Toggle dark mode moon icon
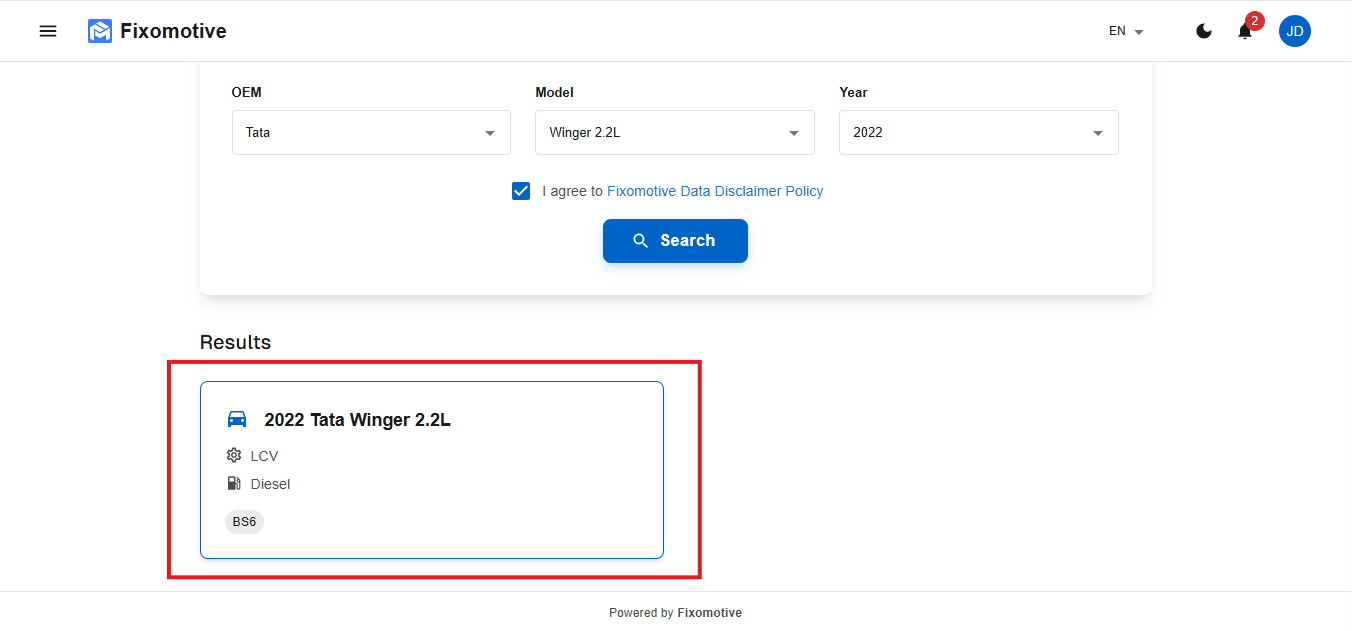The height and width of the screenshot is (631, 1352). [x=1204, y=31]
